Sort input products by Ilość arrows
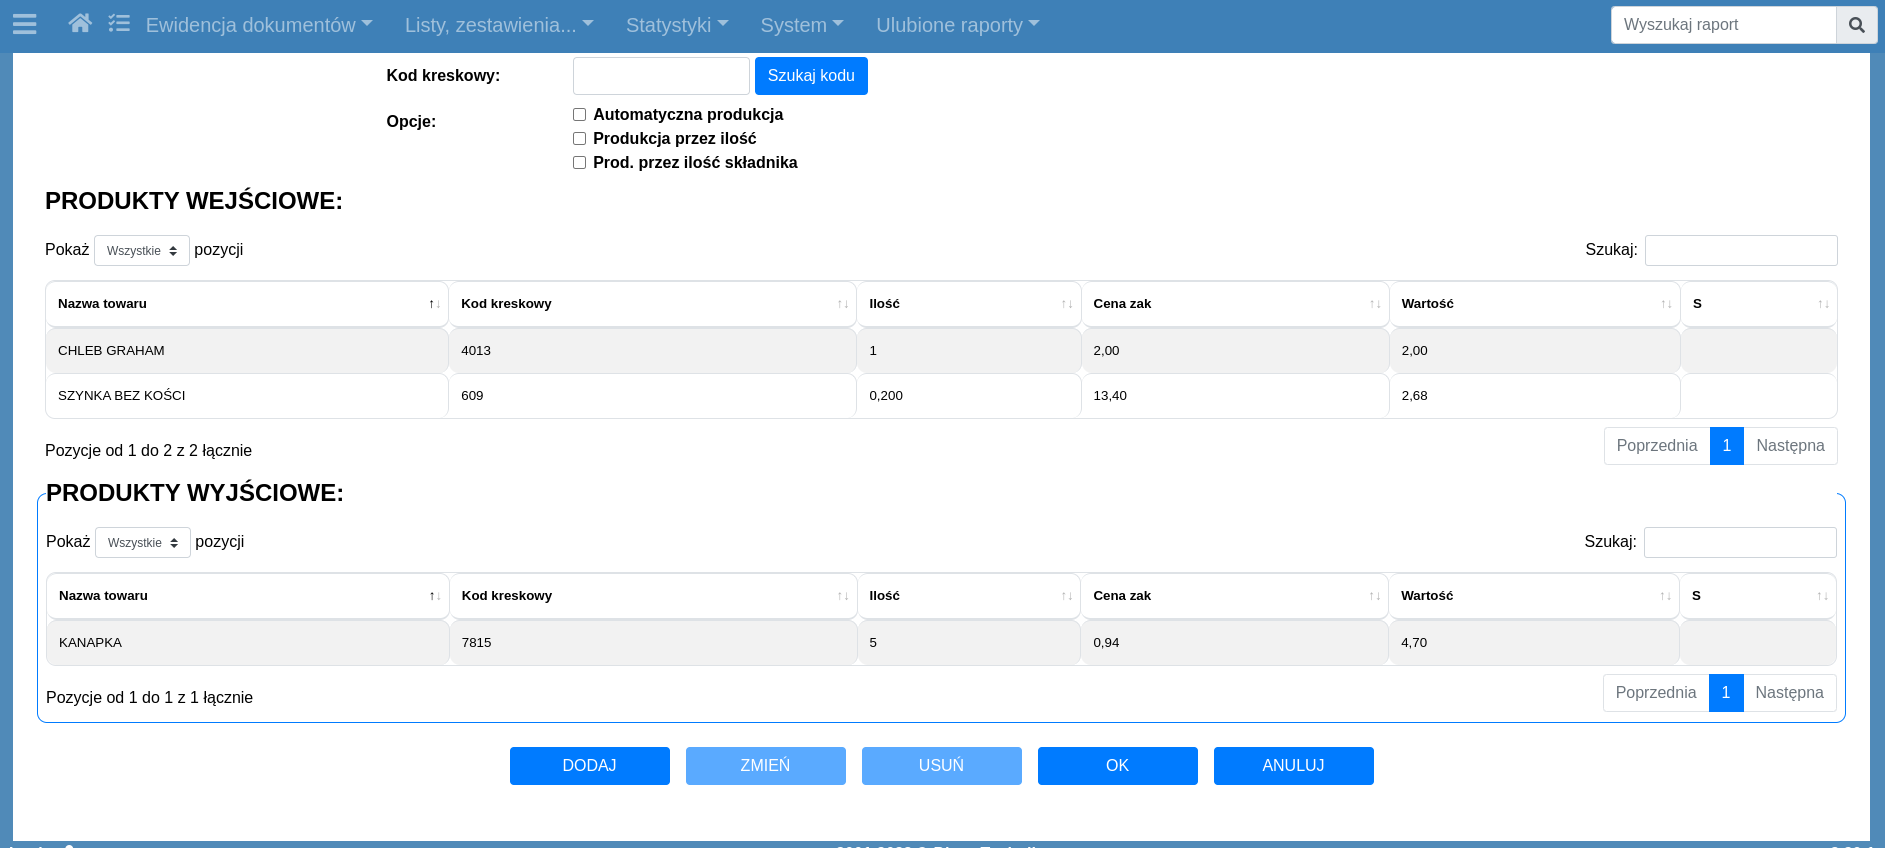1885x848 pixels. coord(1066,304)
